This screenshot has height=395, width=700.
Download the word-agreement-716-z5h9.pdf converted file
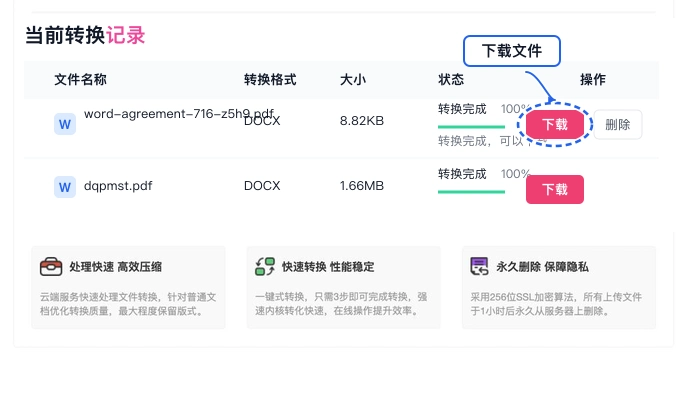(554, 125)
